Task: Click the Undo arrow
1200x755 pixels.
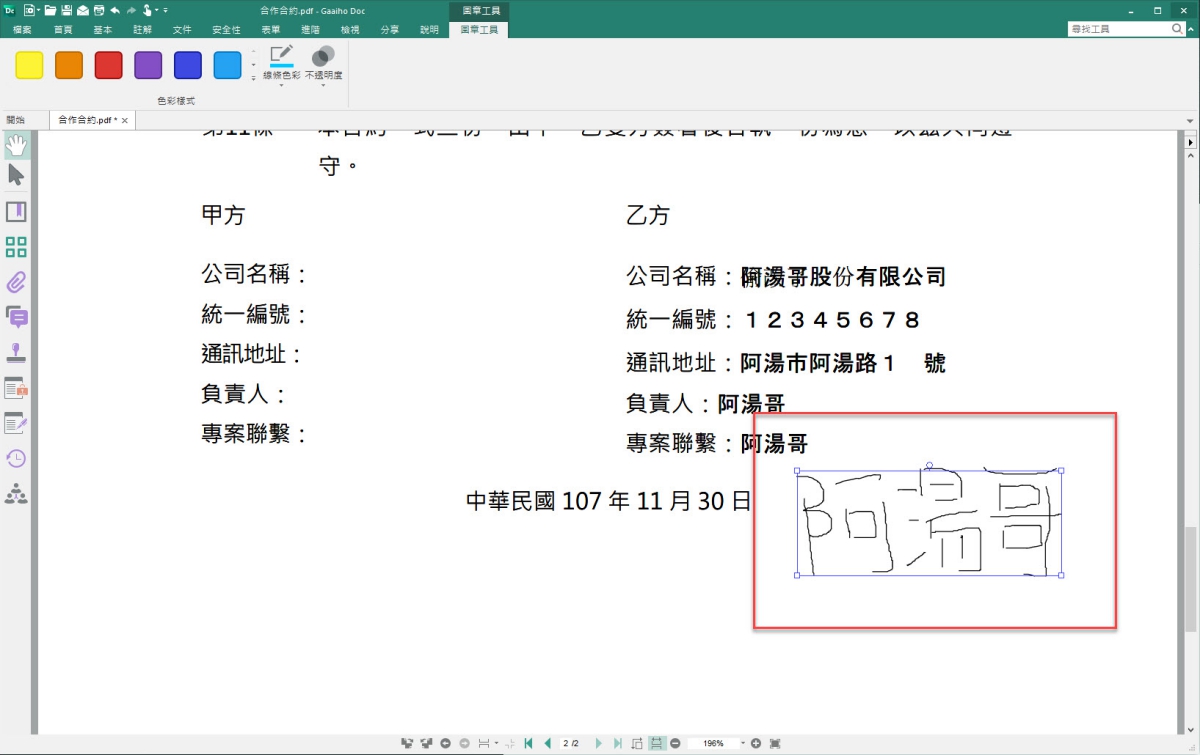Action: click(x=114, y=10)
